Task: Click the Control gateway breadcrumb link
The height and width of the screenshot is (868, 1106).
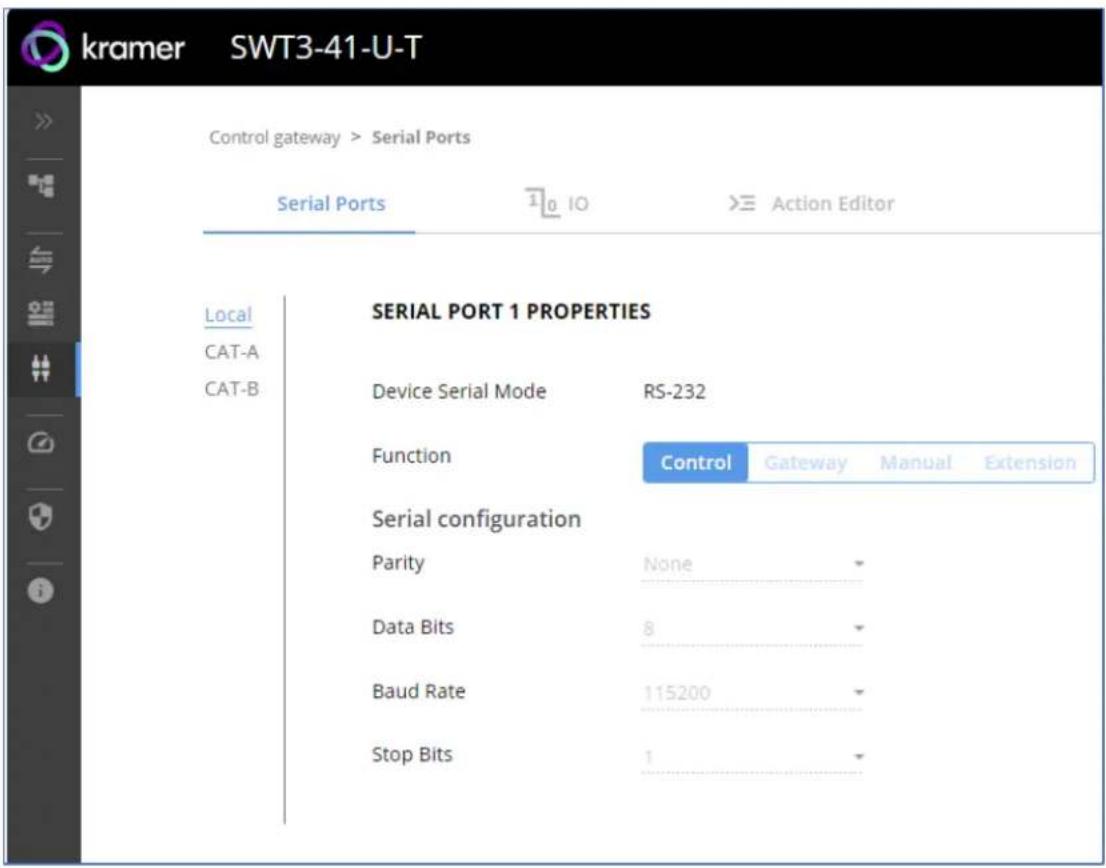Action: [274, 137]
